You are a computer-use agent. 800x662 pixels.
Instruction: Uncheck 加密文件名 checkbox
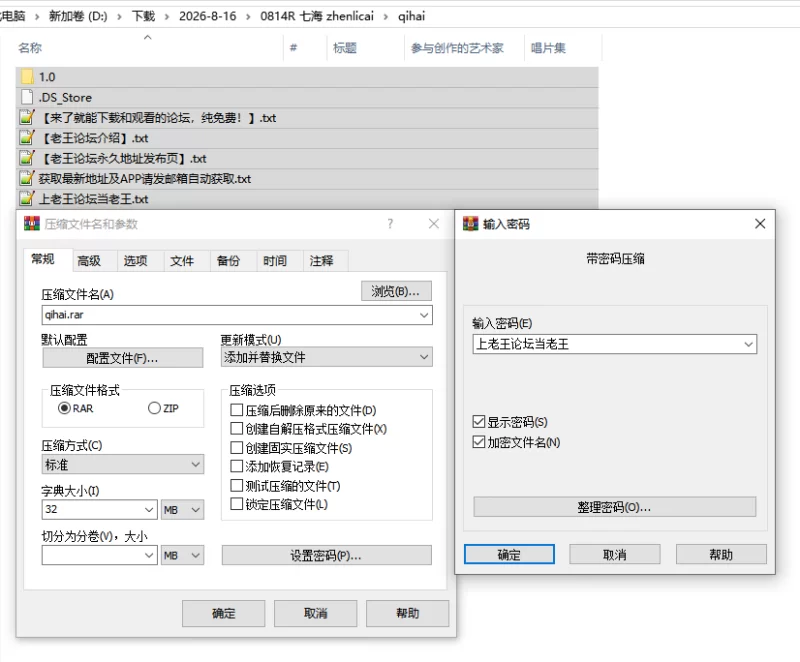[479, 442]
